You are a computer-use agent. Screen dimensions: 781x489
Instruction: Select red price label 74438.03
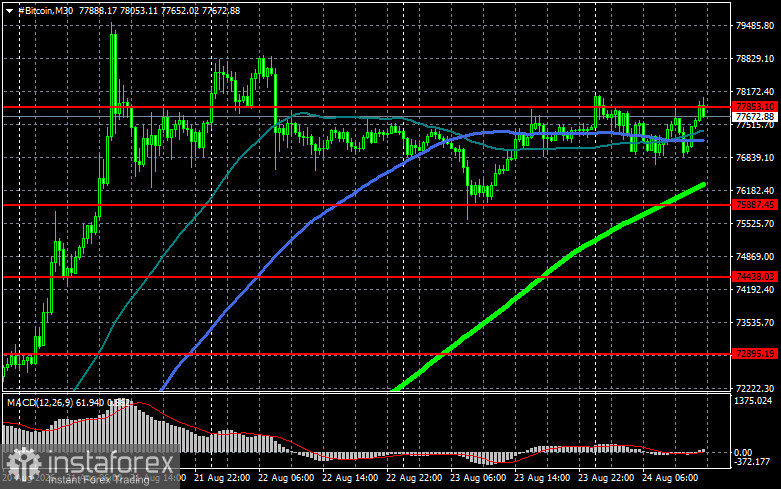755,276
